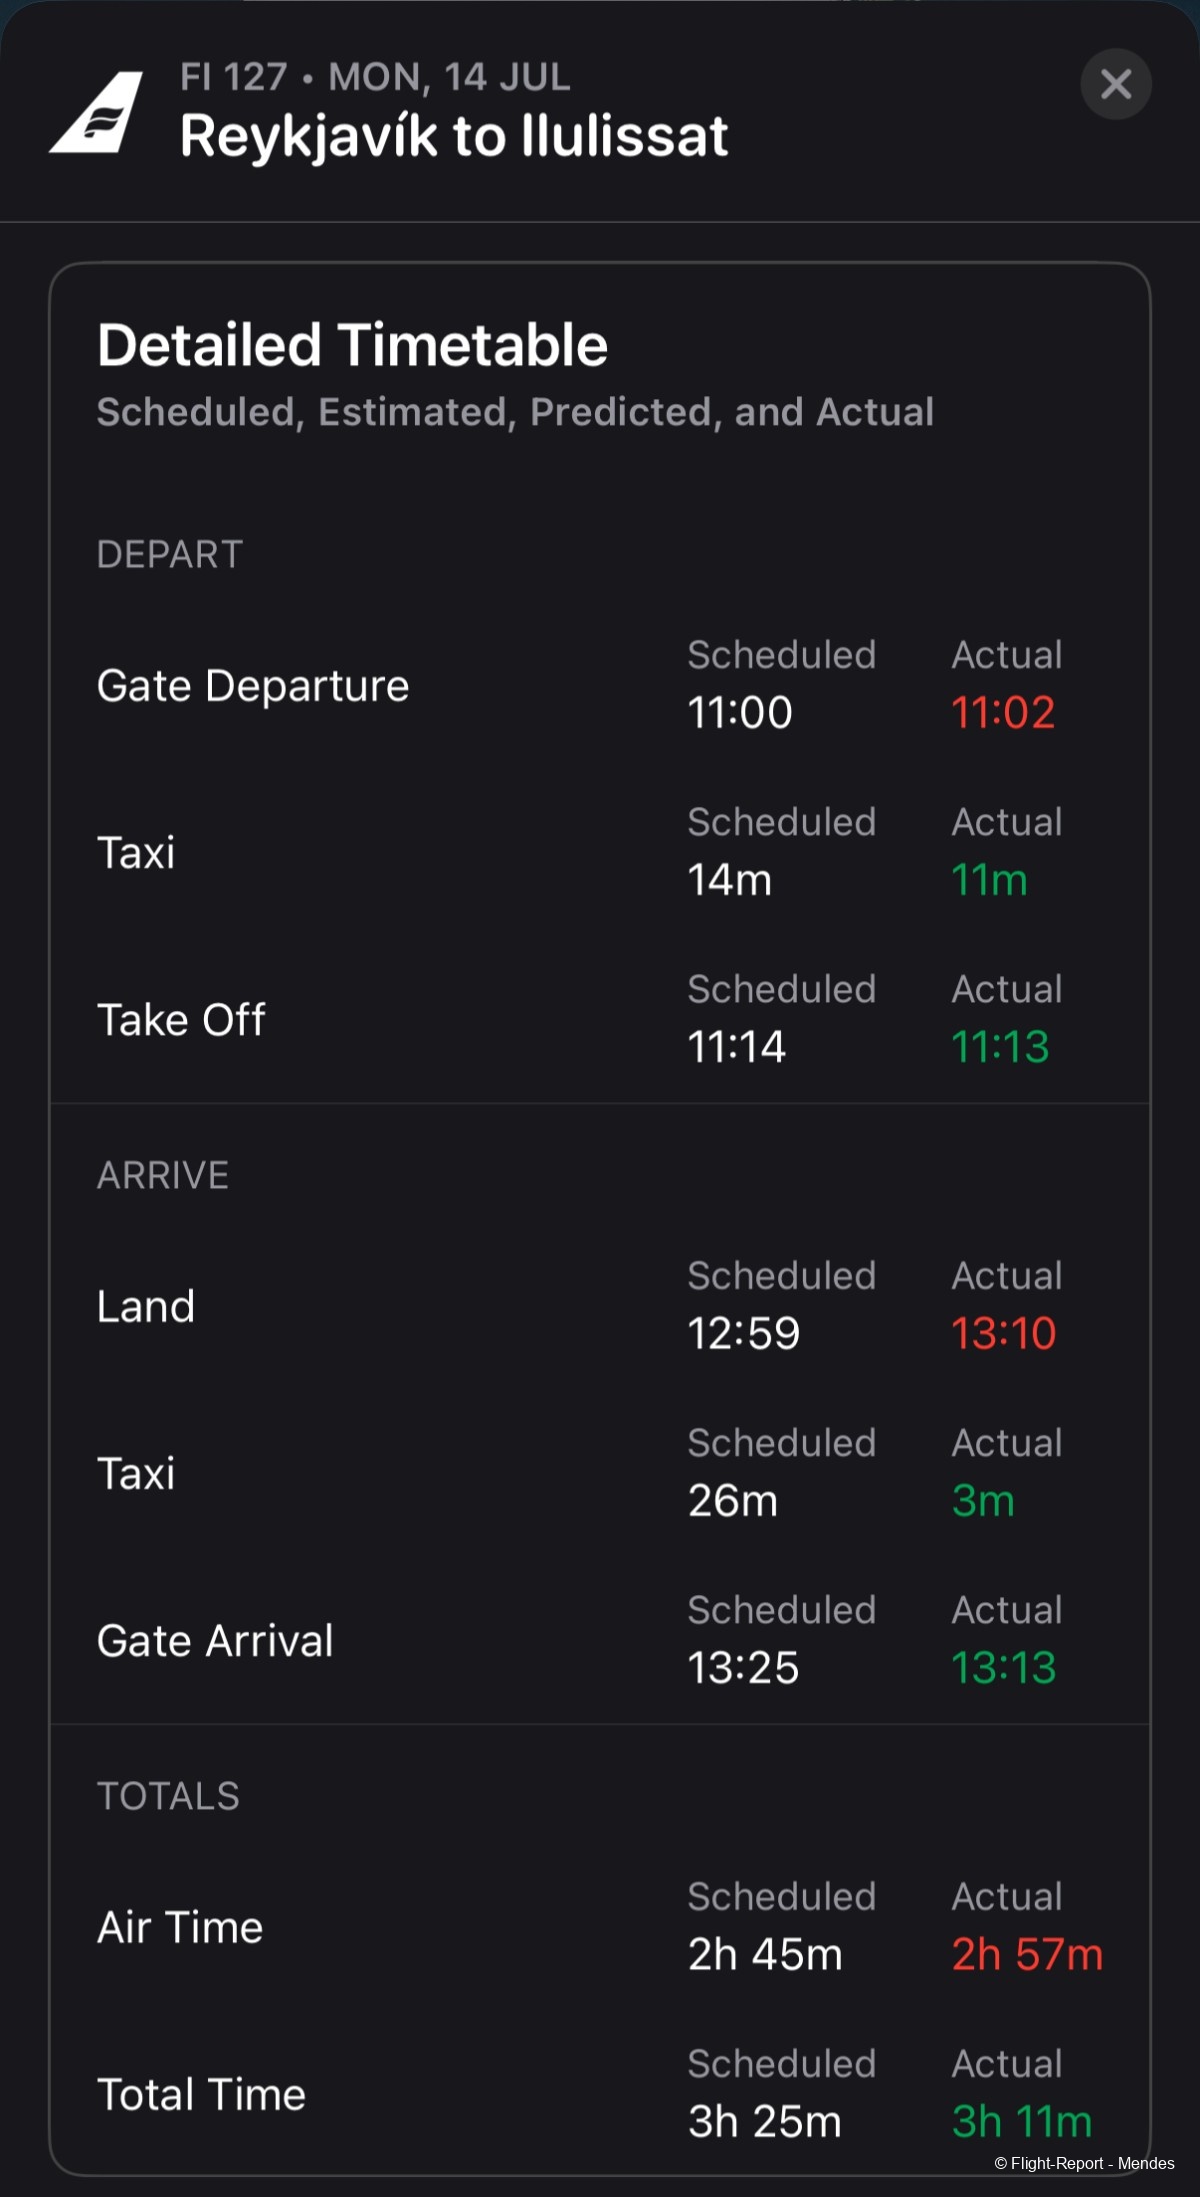The width and height of the screenshot is (1200, 2197).
Task: Select actual landing time 13:10
Action: [1003, 1333]
